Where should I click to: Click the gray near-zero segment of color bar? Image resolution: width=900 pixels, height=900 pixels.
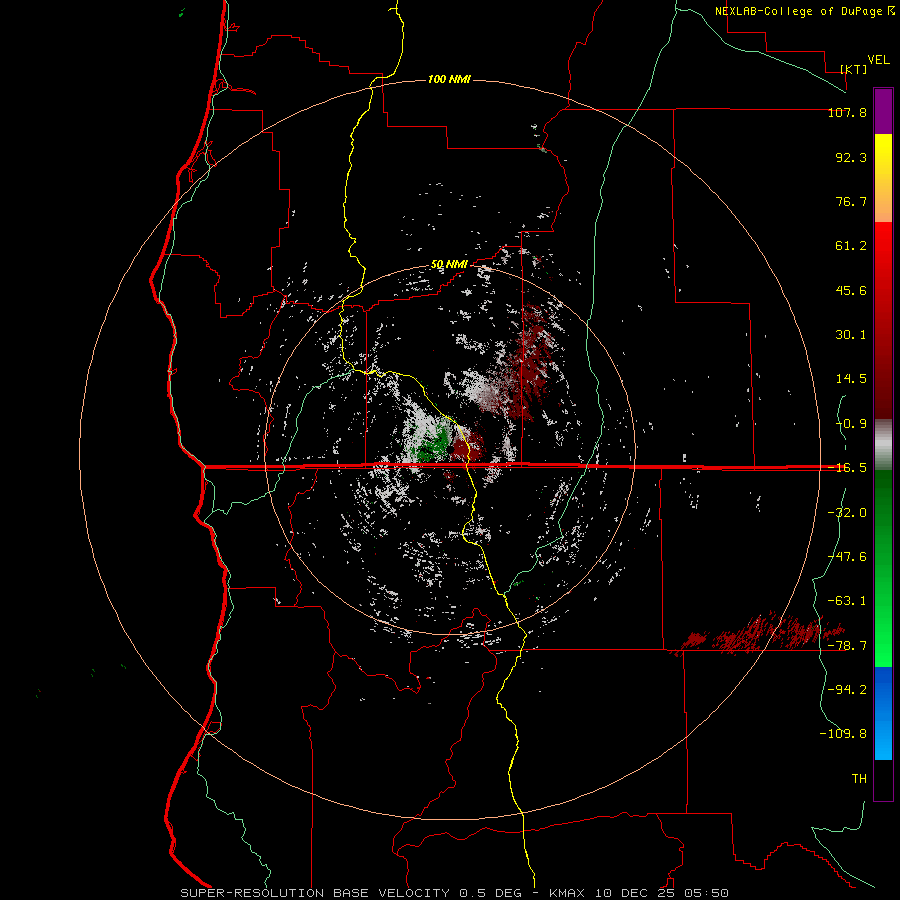883,444
